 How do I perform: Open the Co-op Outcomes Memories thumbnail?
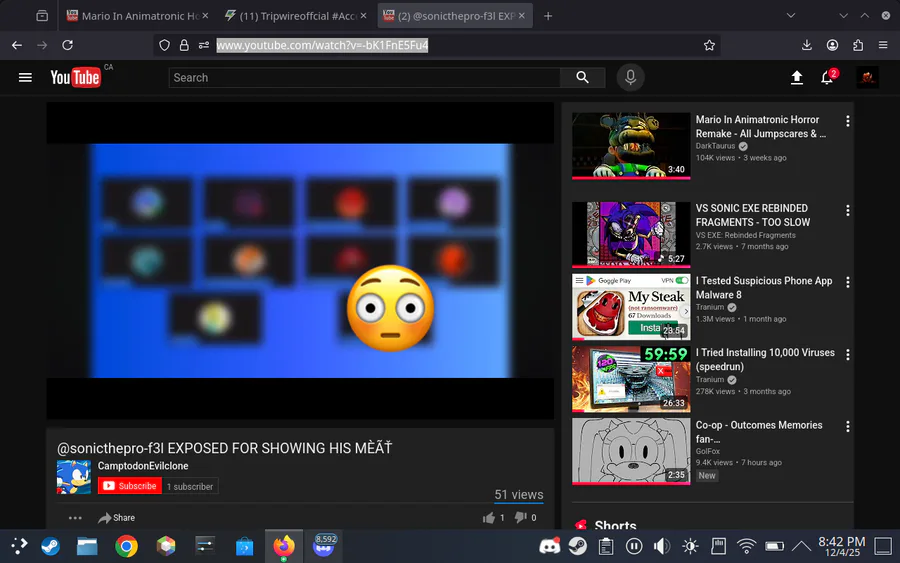(631, 451)
